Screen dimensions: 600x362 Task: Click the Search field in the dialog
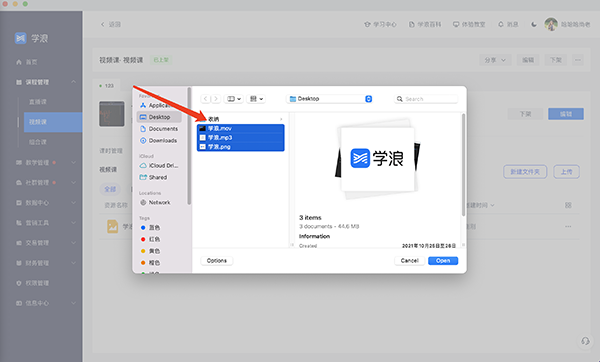[426, 99]
